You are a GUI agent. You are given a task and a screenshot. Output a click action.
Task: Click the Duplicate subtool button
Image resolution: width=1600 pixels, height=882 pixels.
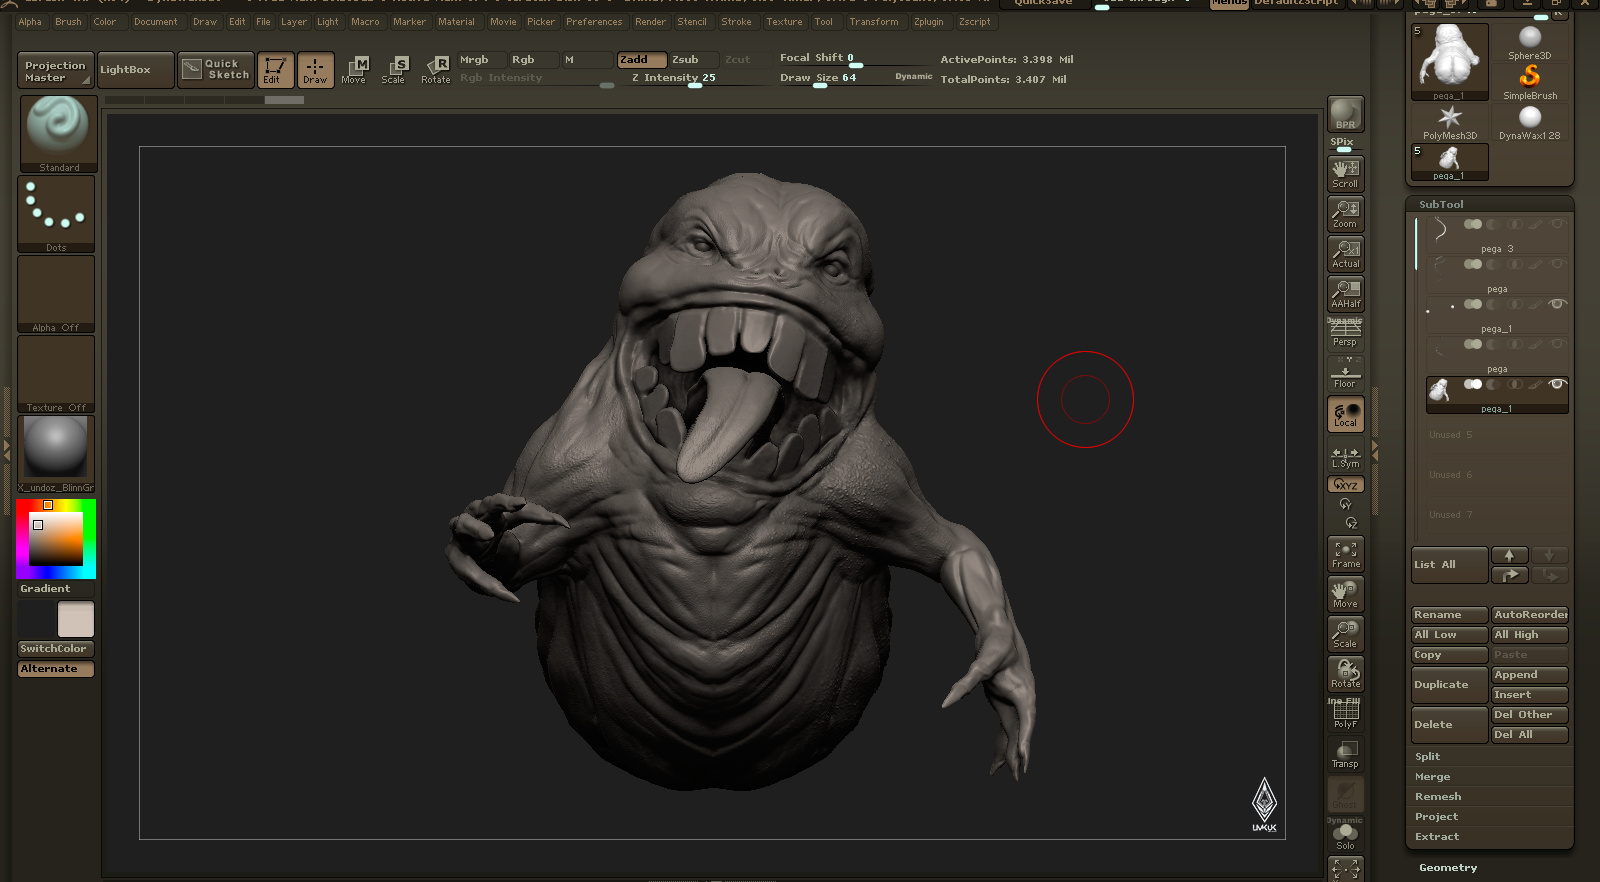point(1449,685)
